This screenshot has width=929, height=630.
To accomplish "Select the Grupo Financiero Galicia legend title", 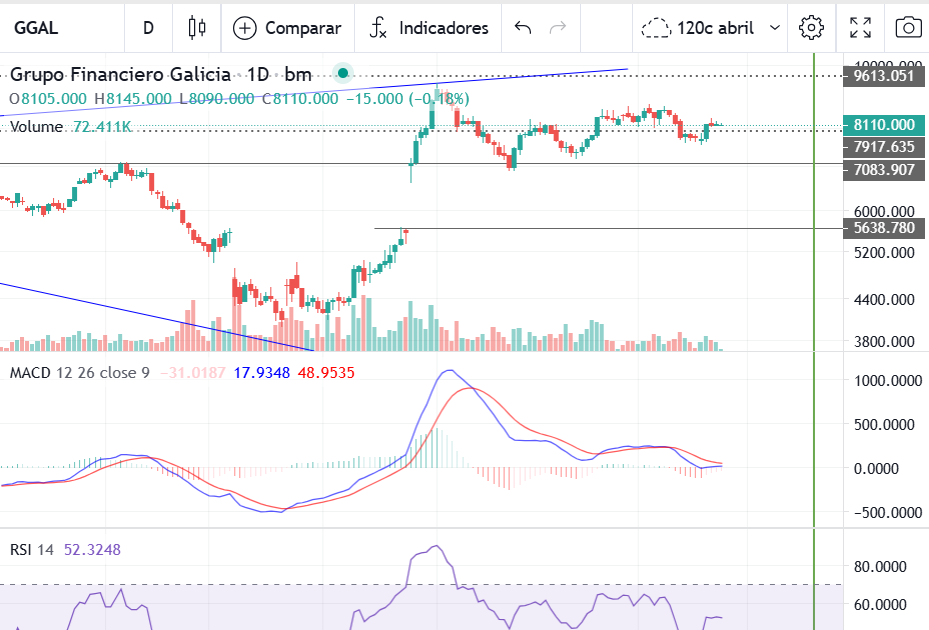I will click(x=120, y=74).
